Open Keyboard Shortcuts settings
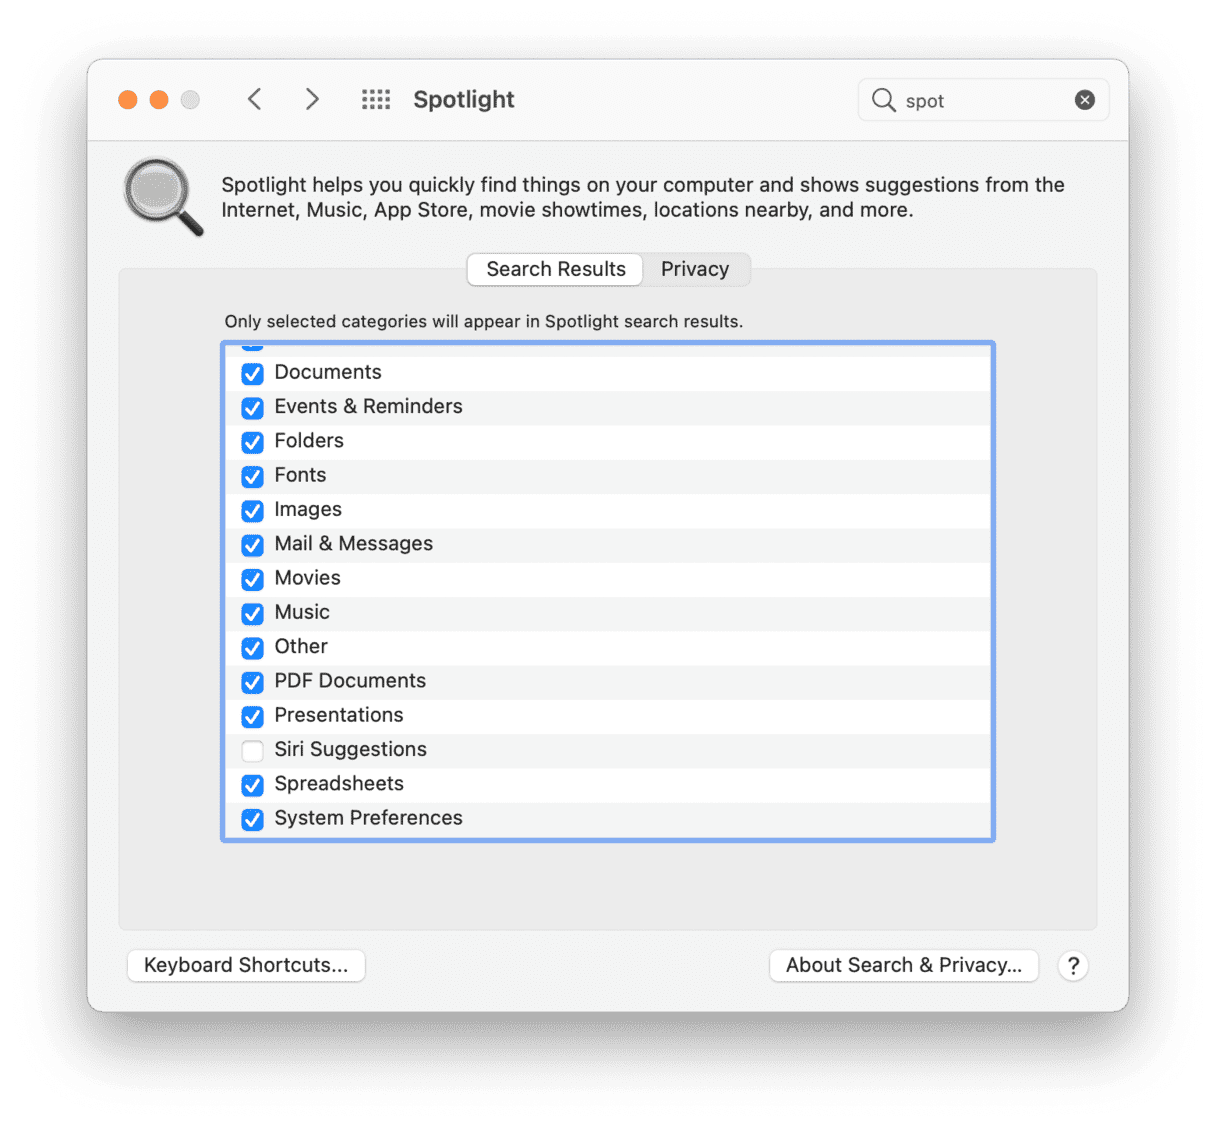The image size is (1216, 1127). [246, 966]
